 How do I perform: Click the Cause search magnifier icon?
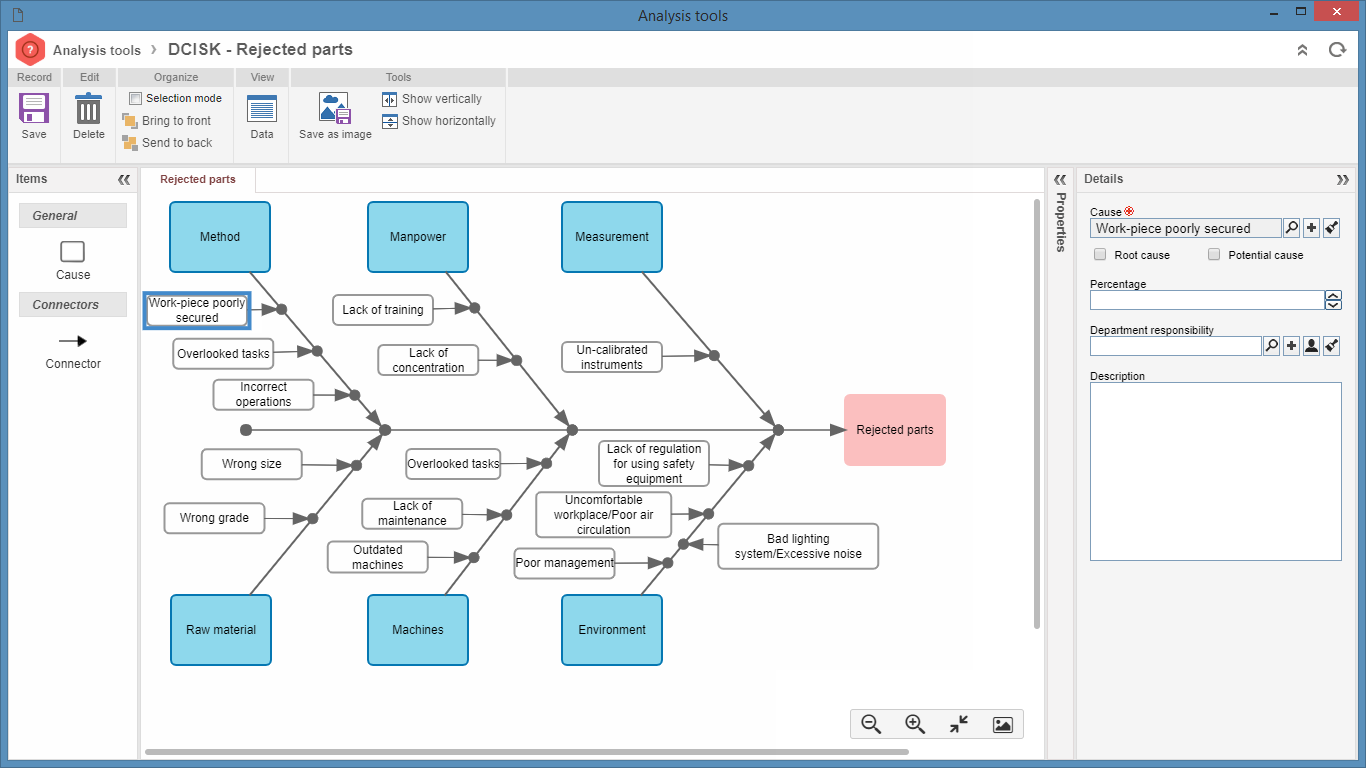[1292, 228]
